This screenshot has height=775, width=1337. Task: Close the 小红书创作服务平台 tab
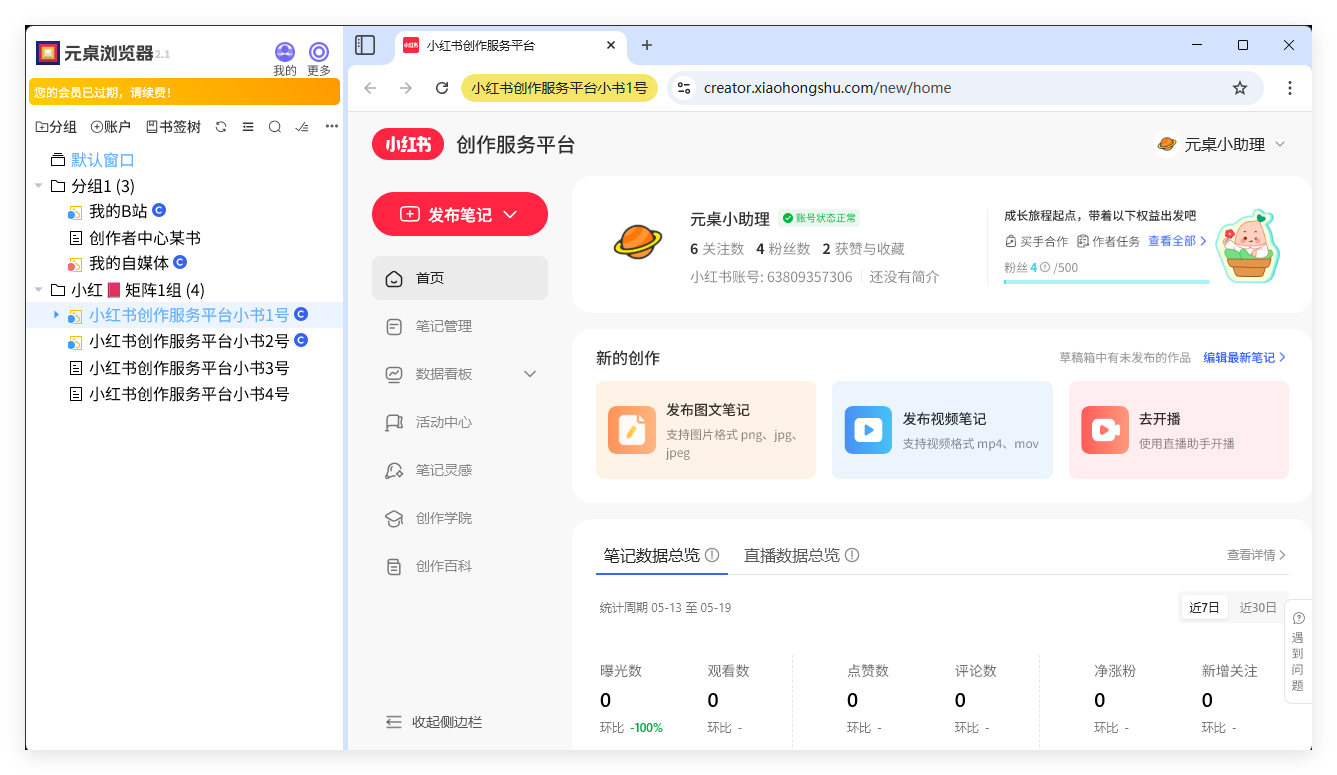611,45
